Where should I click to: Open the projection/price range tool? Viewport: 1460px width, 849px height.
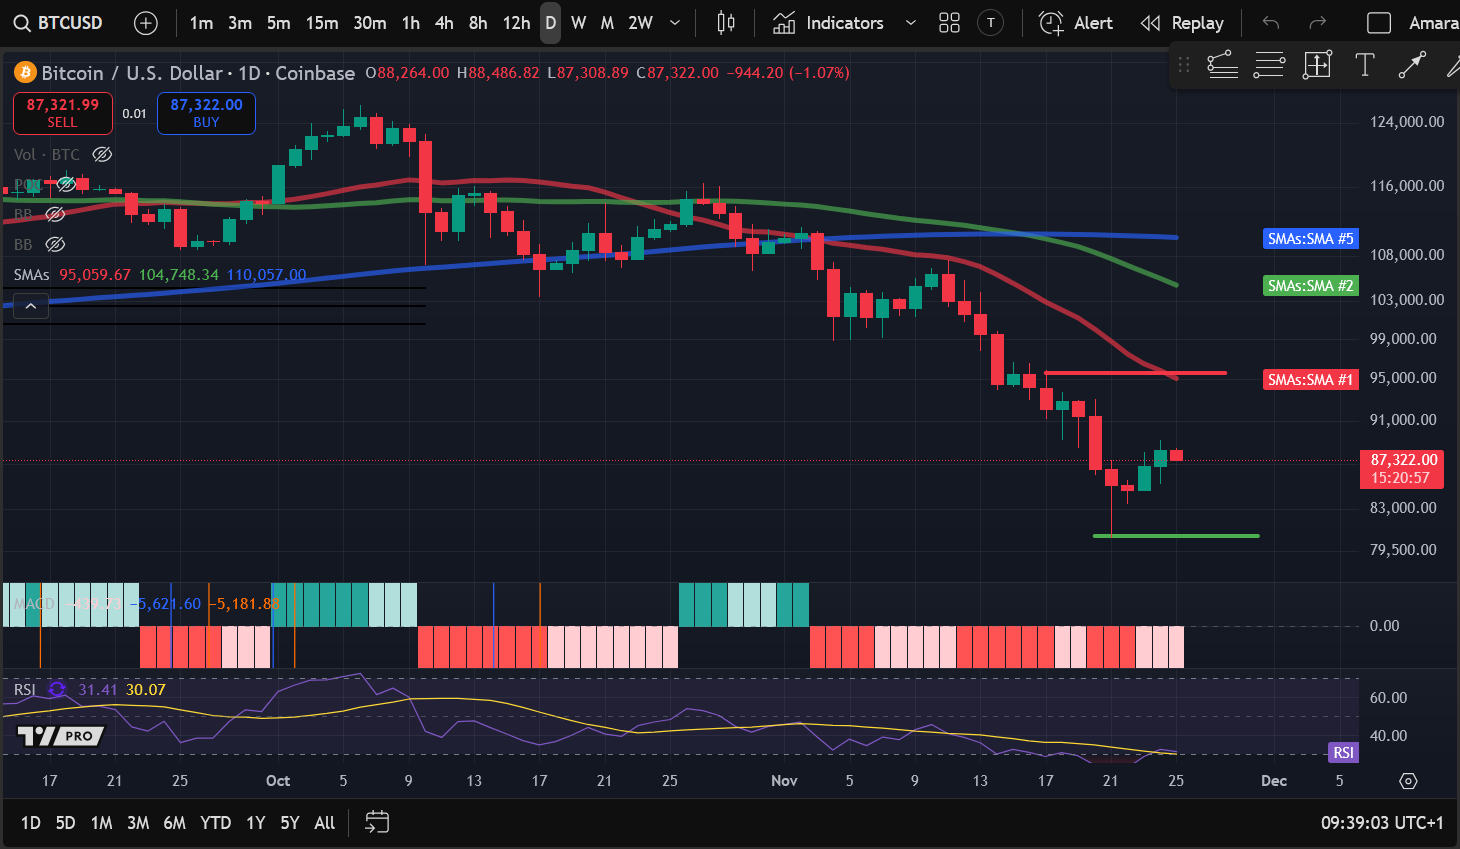(1317, 65)
